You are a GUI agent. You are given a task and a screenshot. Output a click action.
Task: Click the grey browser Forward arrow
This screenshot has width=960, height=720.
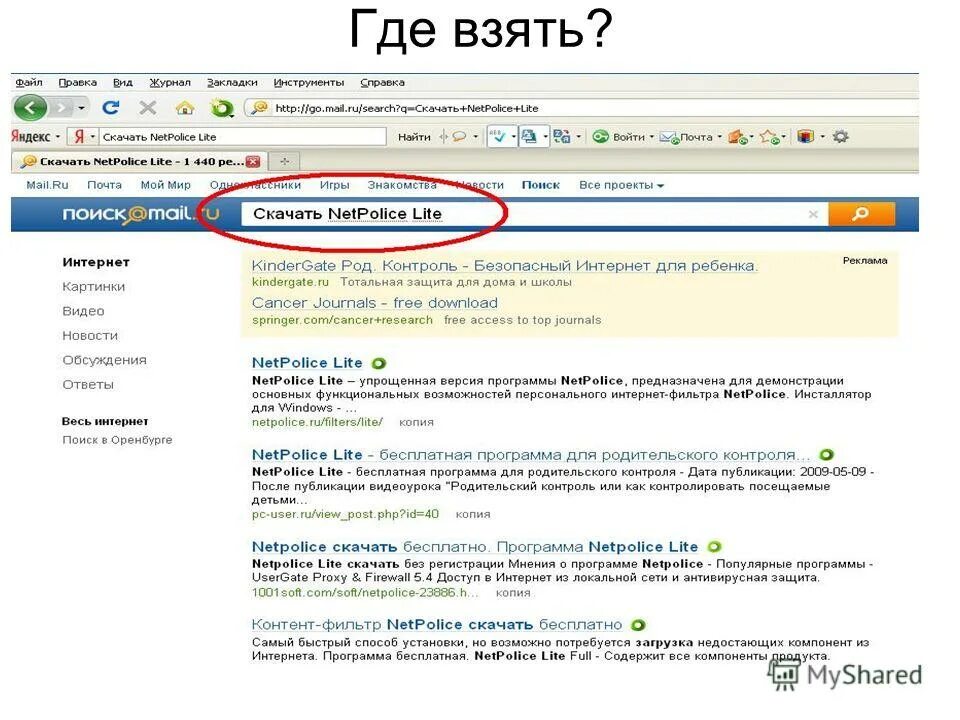pos(61,108)
